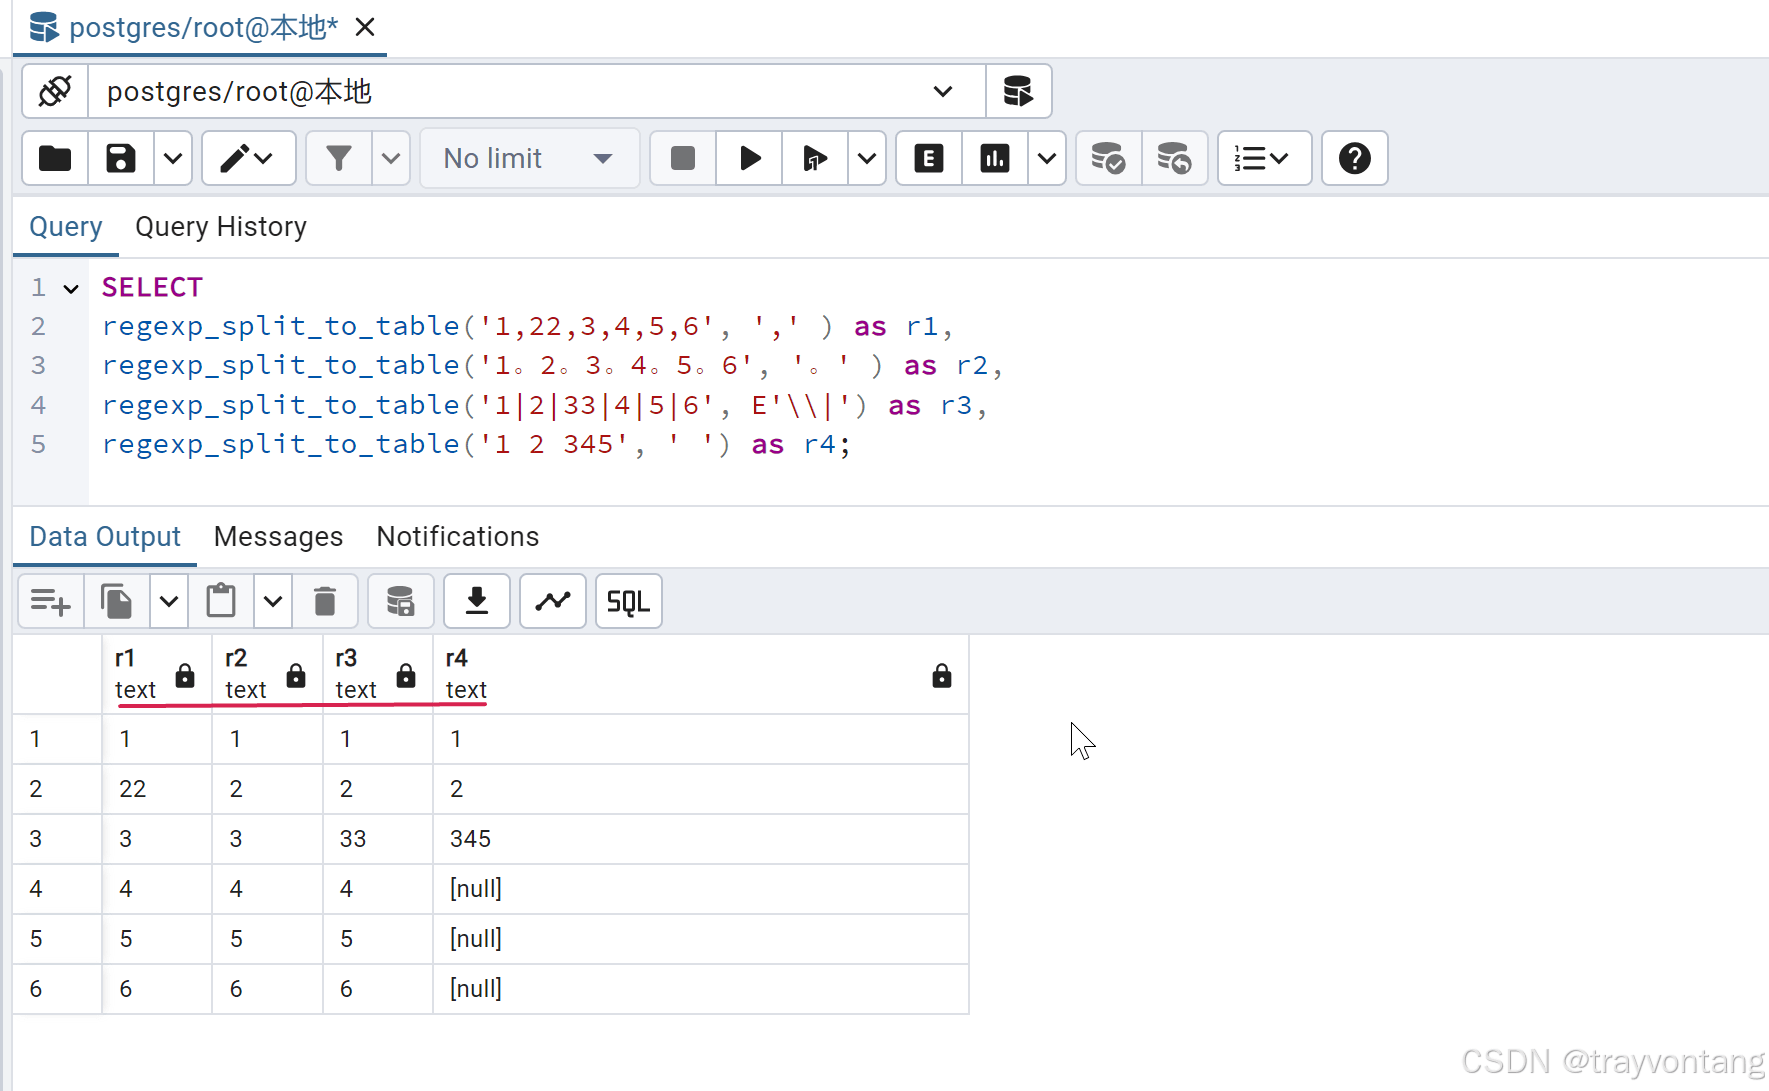
Task: Click the Explain Analyze button
Action: (995, 158)
